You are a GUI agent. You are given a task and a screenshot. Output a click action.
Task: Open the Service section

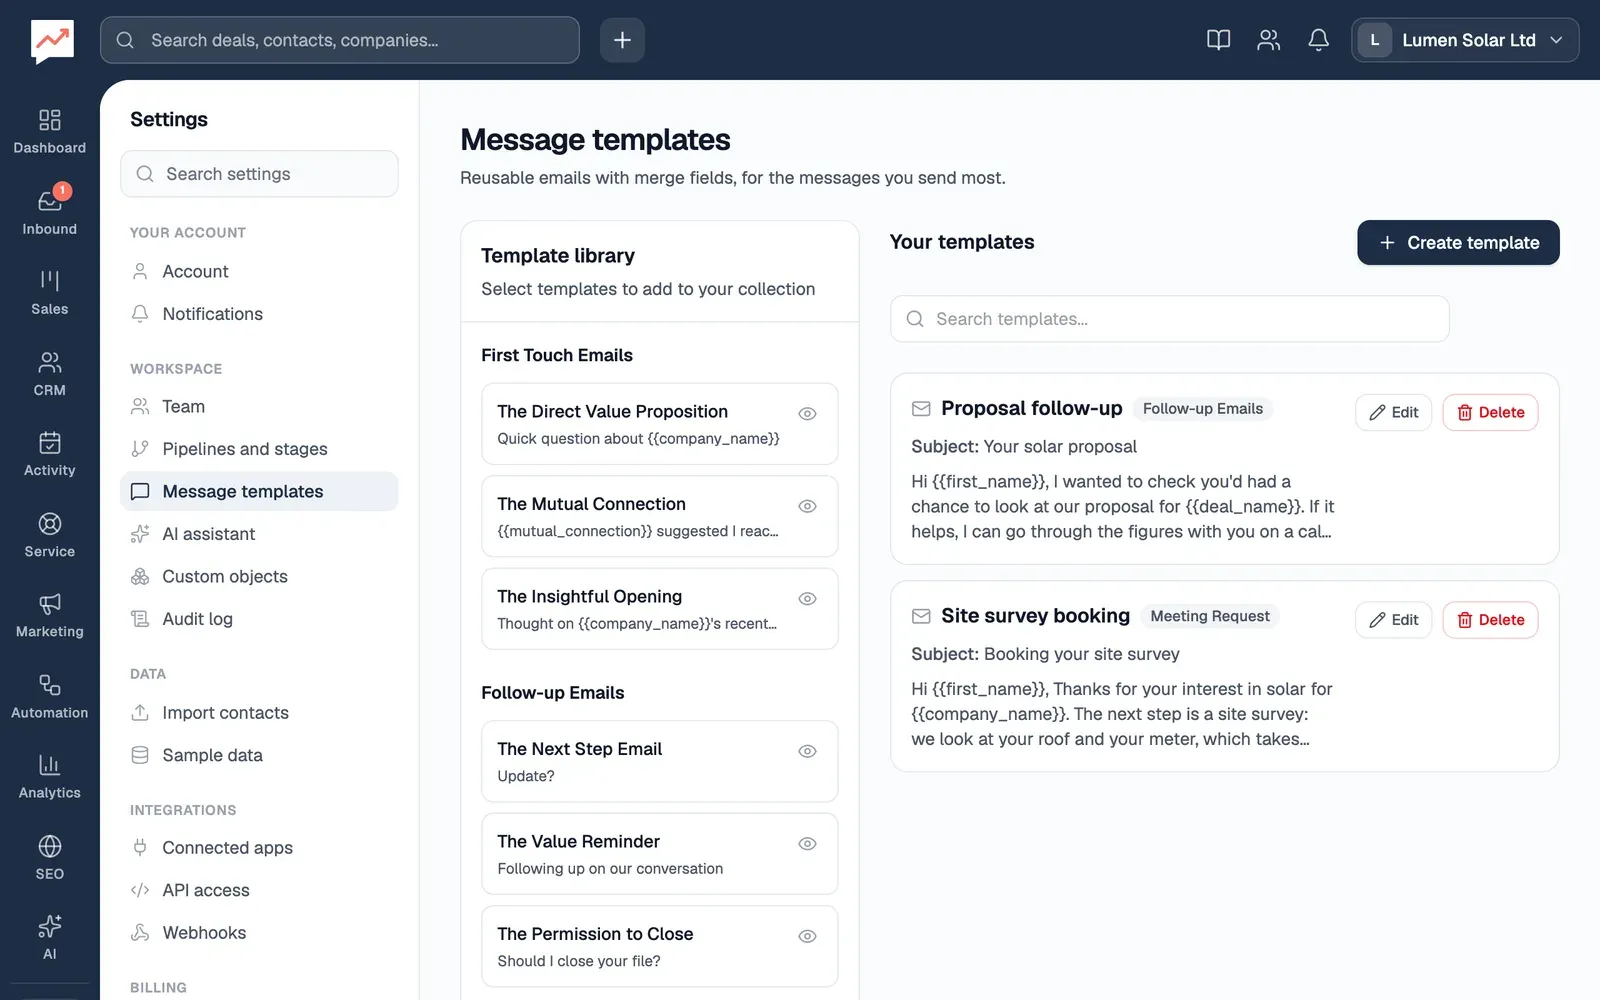[49, 535]
